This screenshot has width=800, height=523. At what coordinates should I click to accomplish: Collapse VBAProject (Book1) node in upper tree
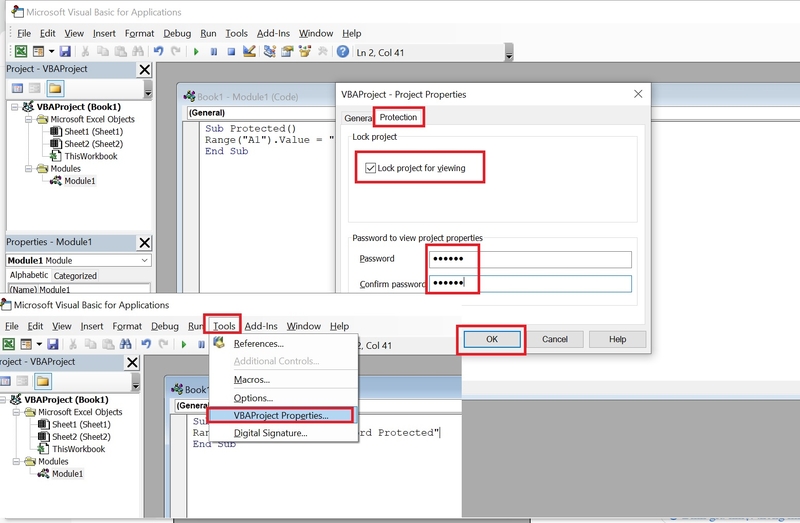pos(15,107)
